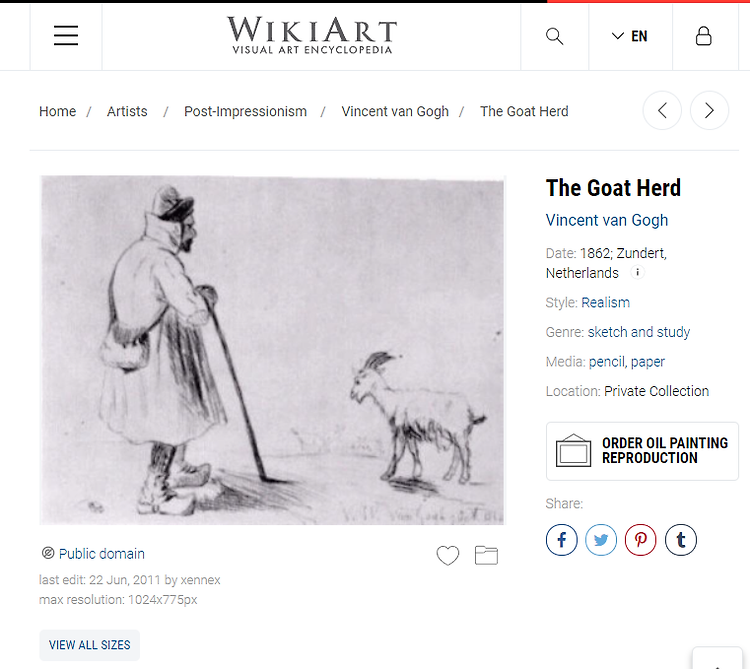This screenshot has height=669, width=750.
Task: Open the site search
Action: click(554, 36)
